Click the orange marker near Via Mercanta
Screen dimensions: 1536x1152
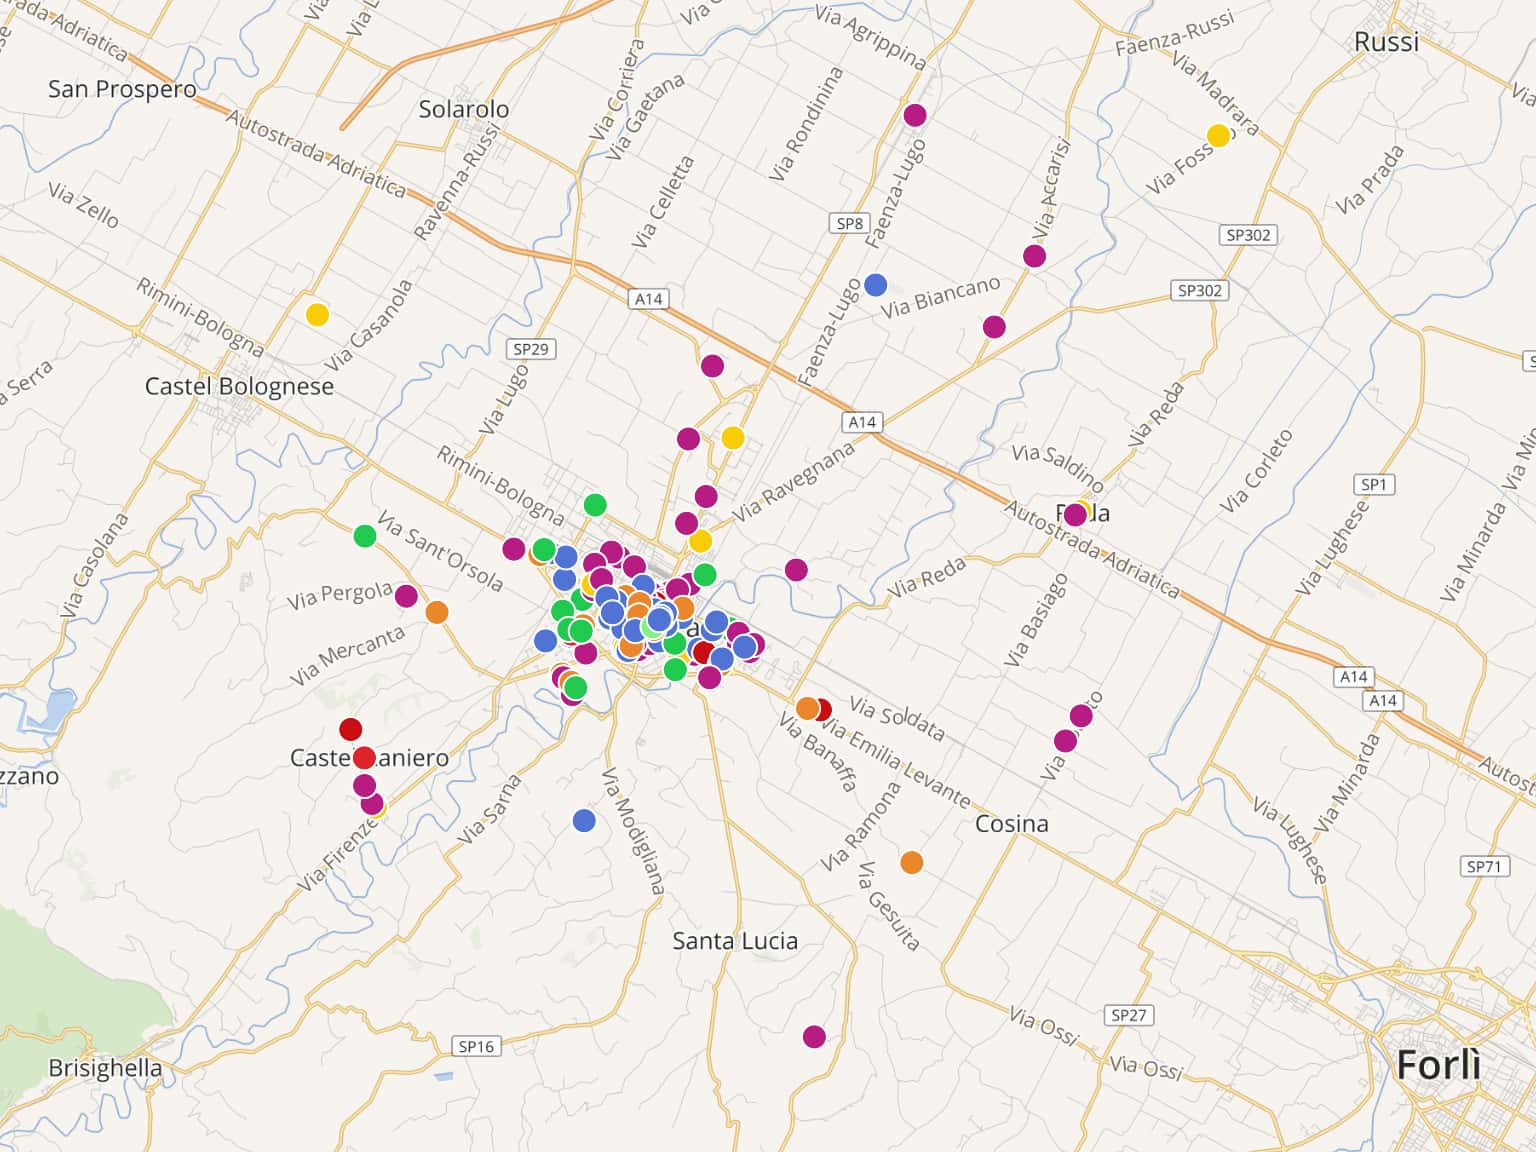tap(437, 612)
